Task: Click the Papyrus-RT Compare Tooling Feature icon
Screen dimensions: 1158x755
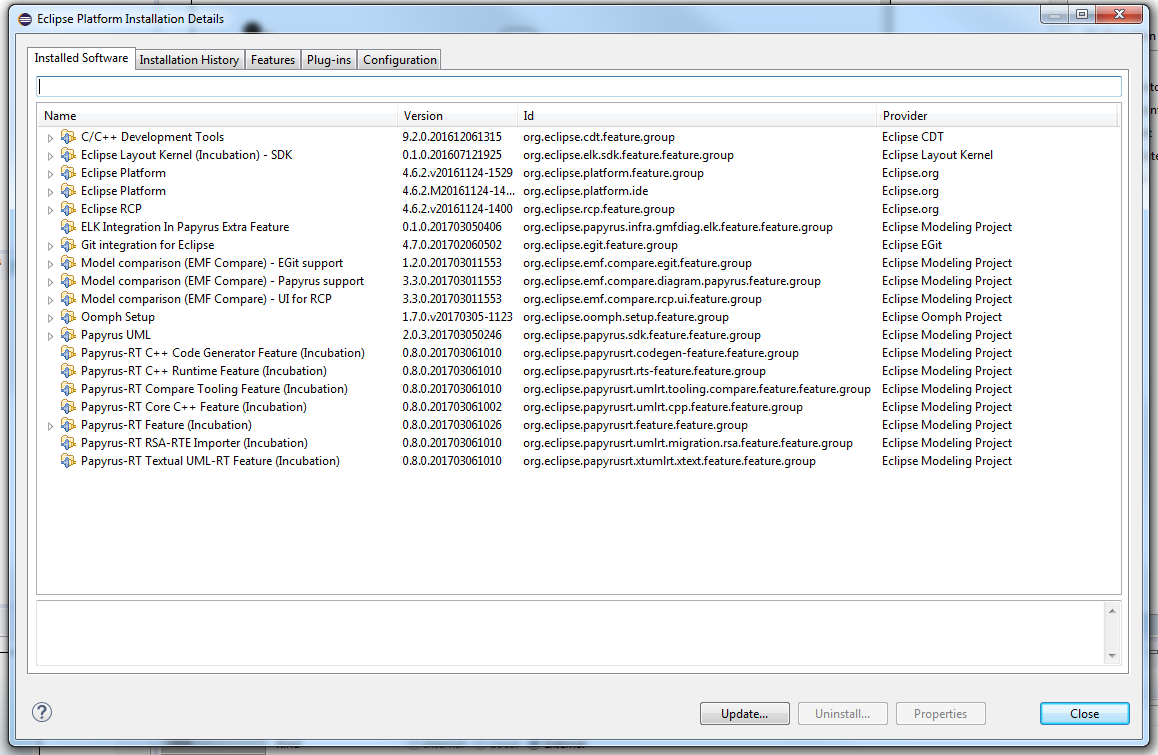Action: point(68,389)
